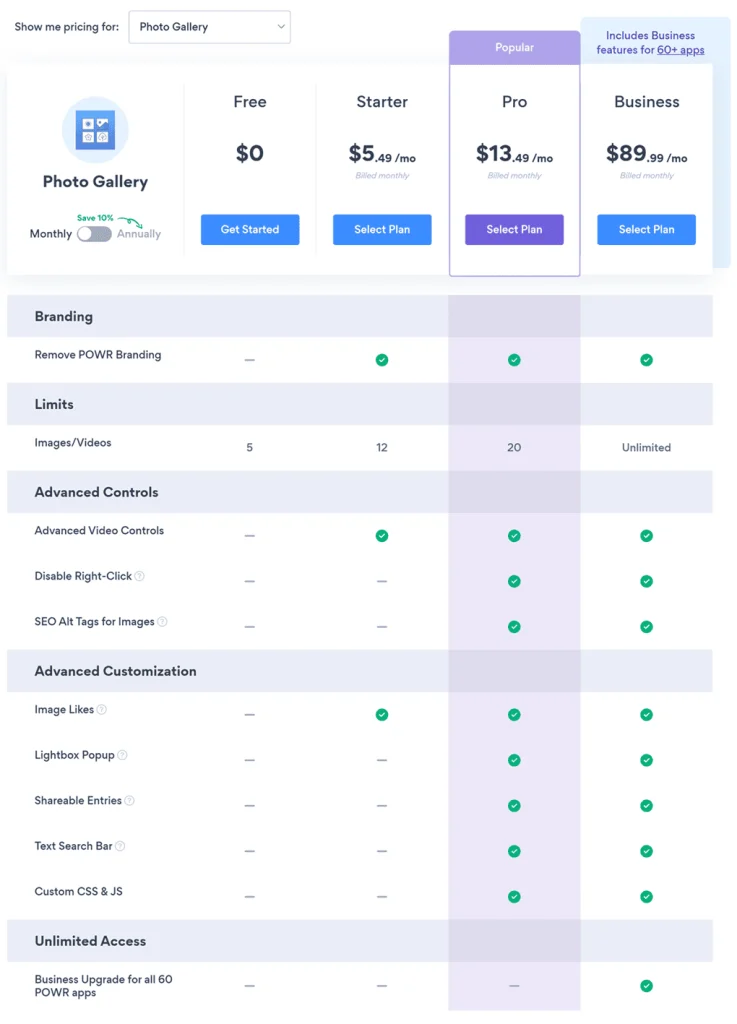This screenshot has width=737, height=1024.
Task: Click help icon beside Lightbox Popup
Action: tap(122, 755)
